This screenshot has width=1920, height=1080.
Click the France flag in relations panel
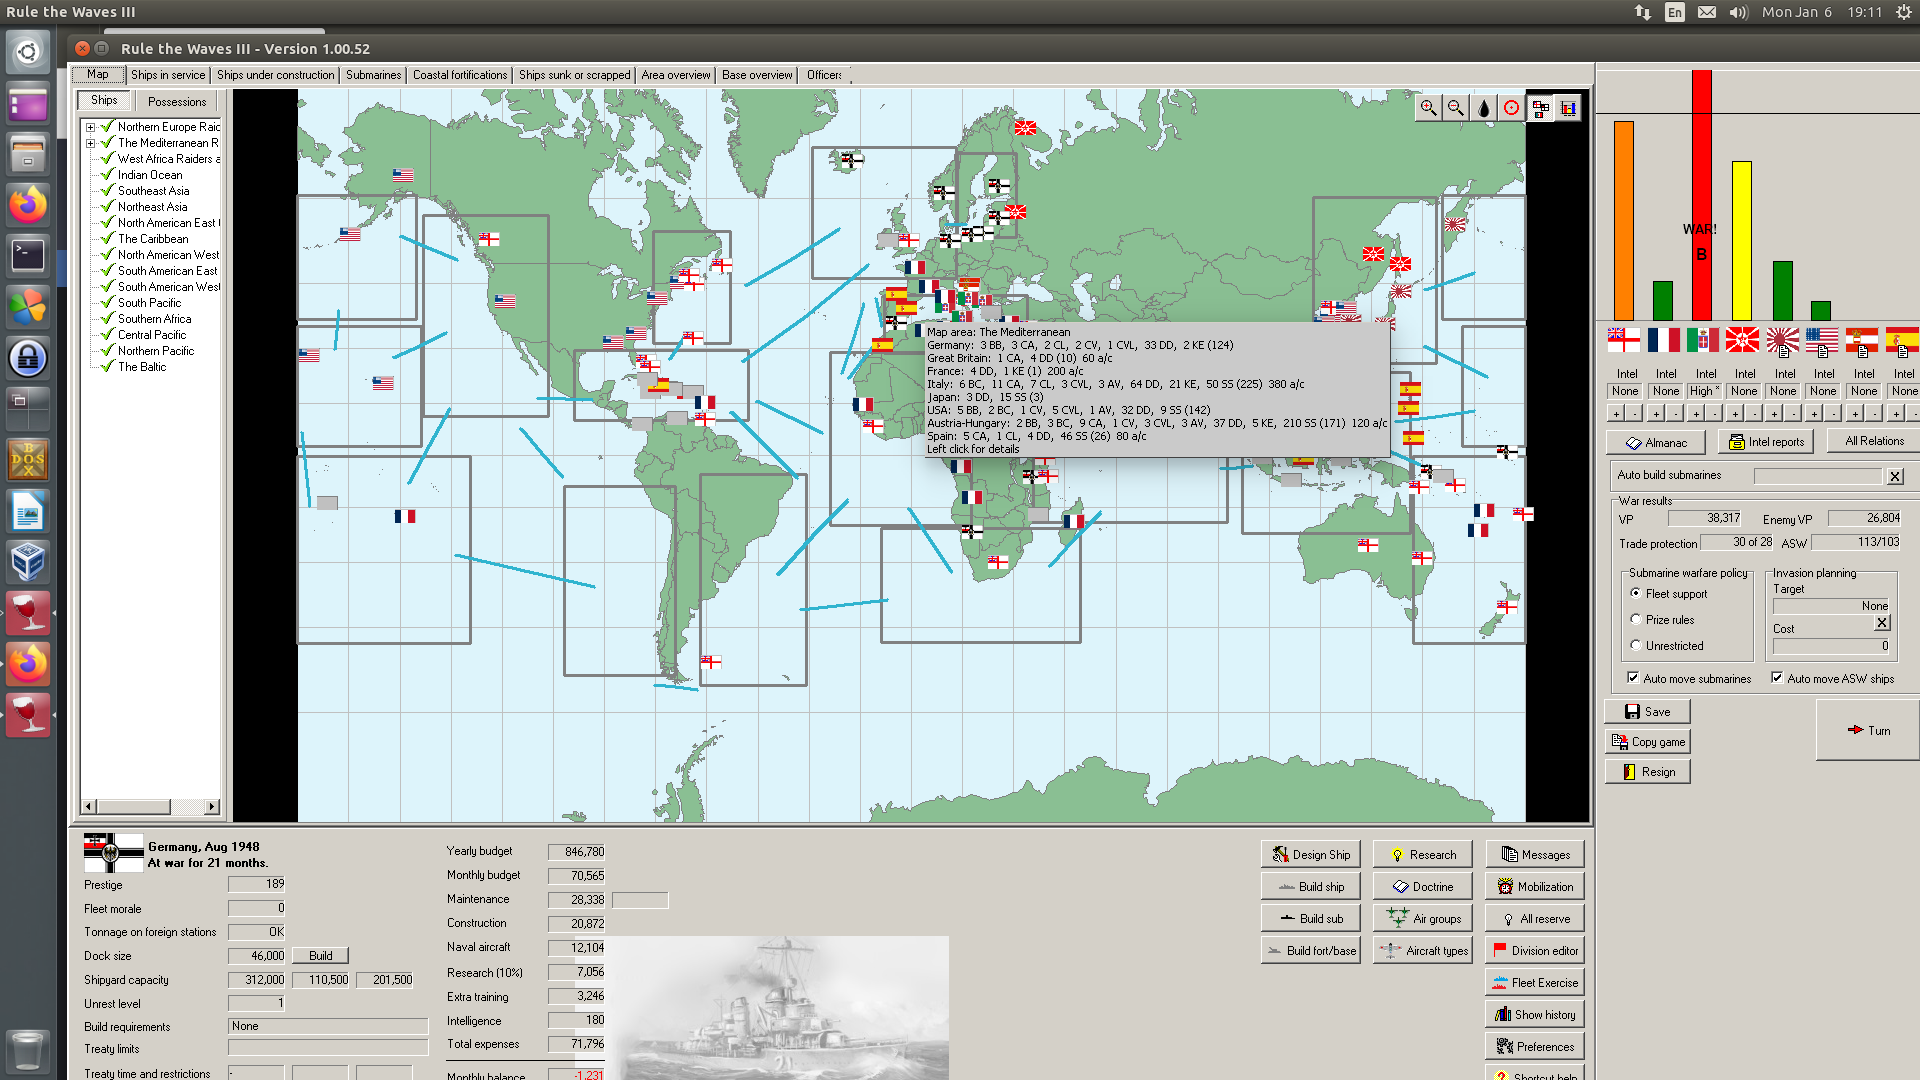pyautogui.click(x=1663, y=340)
